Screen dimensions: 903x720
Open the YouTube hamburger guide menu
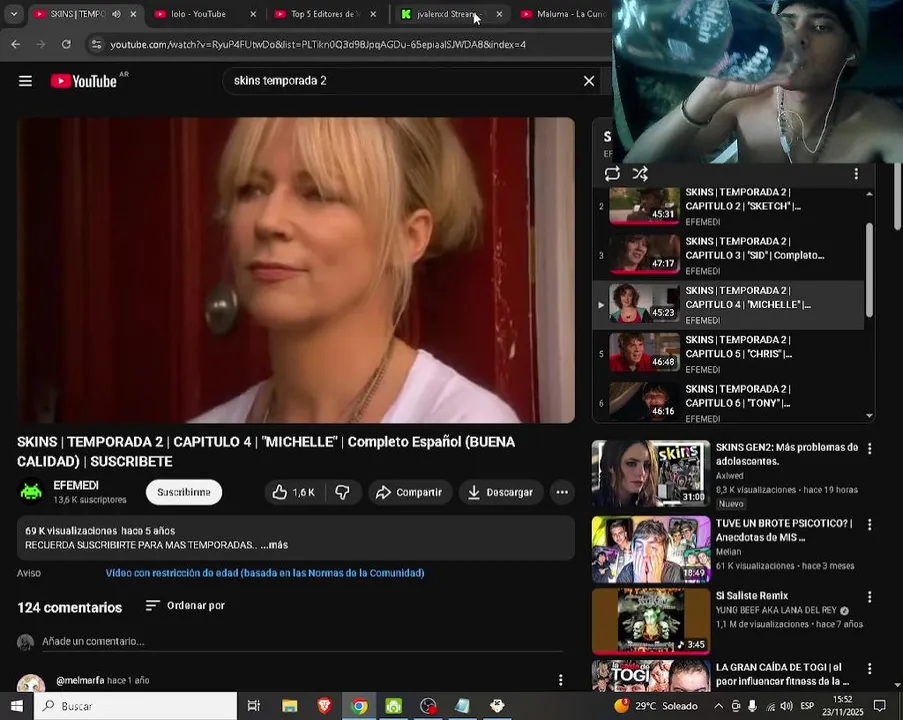pyautogui.click(x=25, y=81)
